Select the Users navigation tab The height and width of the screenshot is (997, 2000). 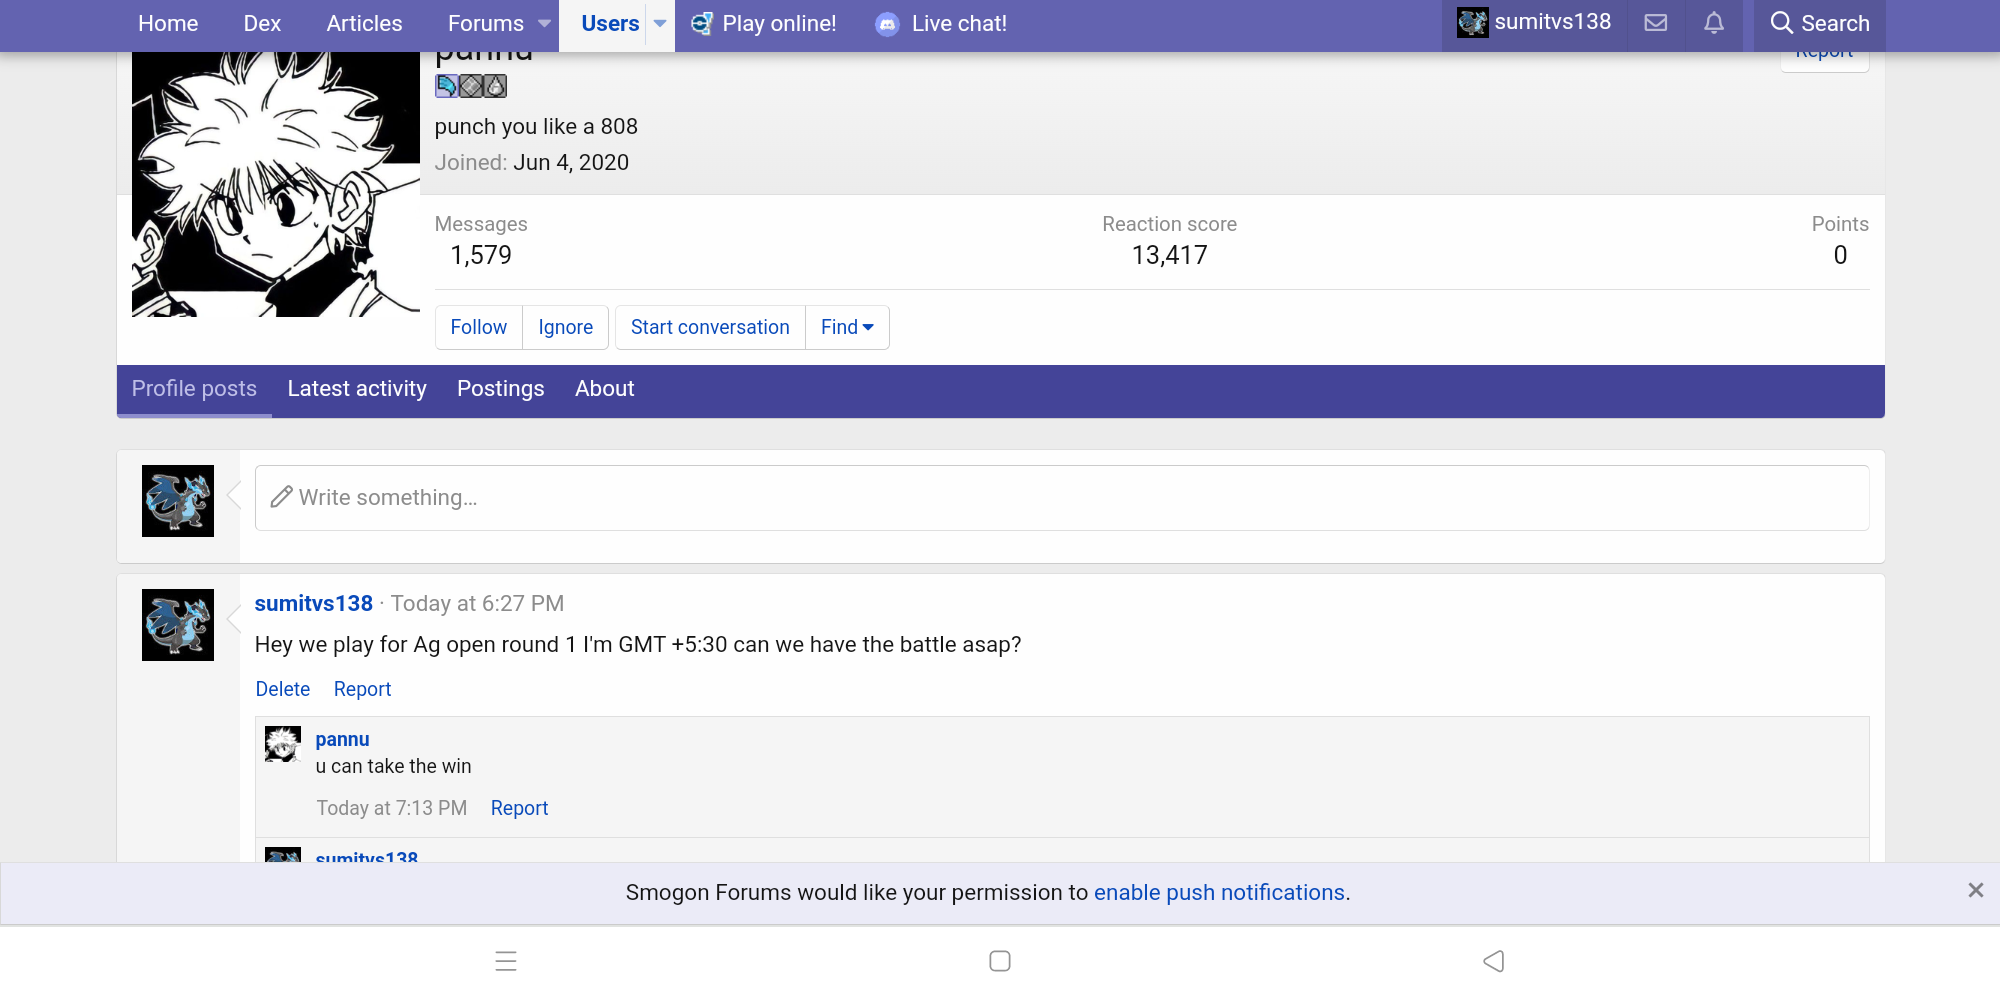610,23
